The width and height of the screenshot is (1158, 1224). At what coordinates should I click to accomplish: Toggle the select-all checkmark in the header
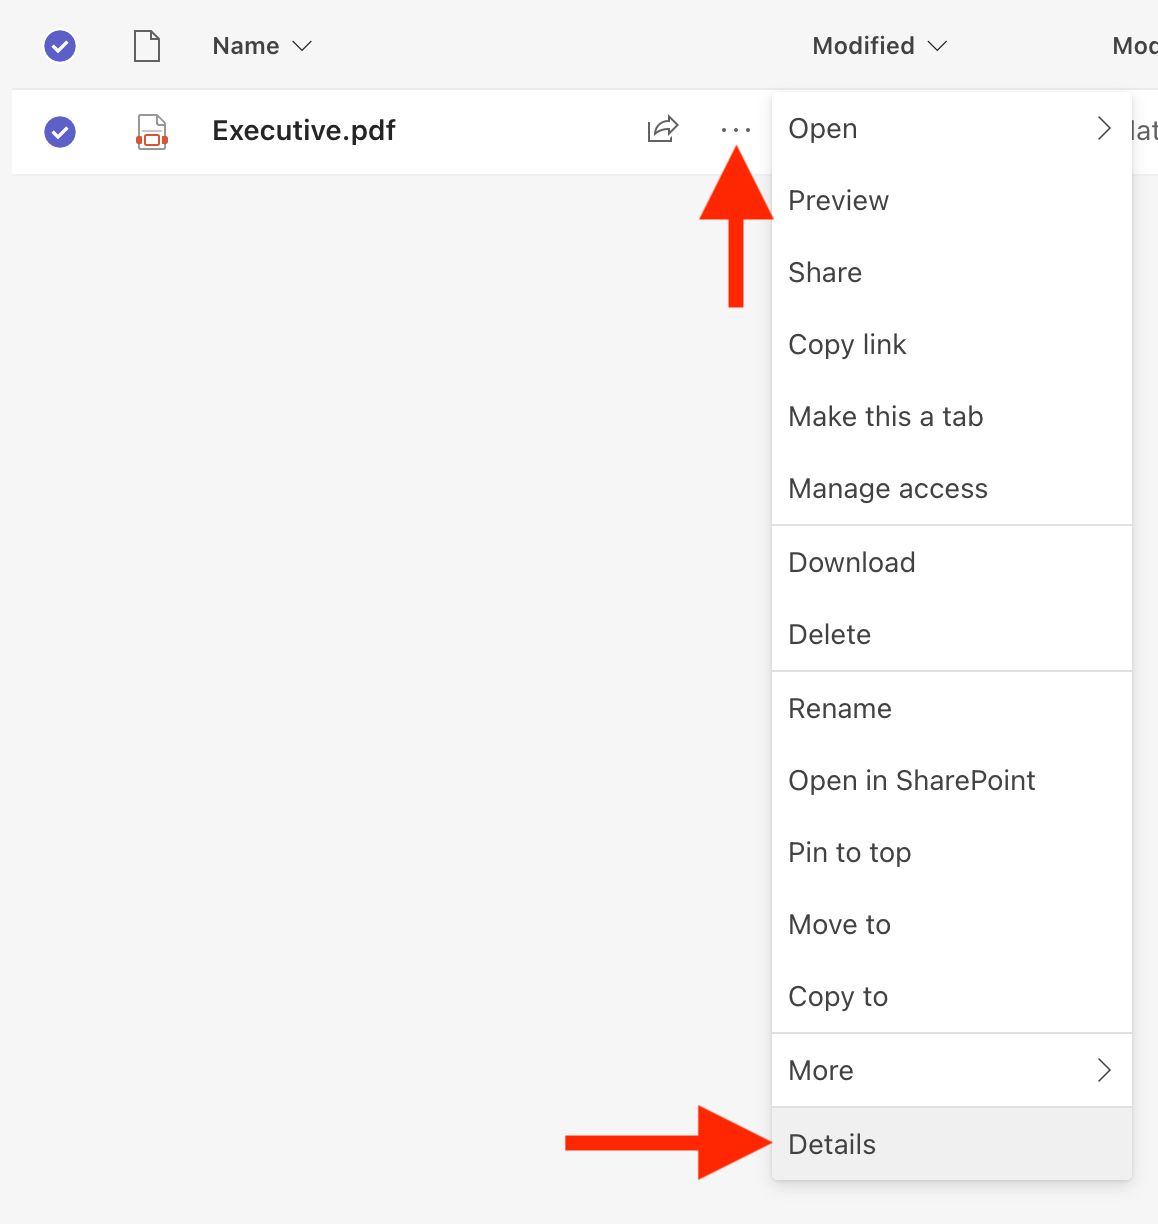click(60, 46)
